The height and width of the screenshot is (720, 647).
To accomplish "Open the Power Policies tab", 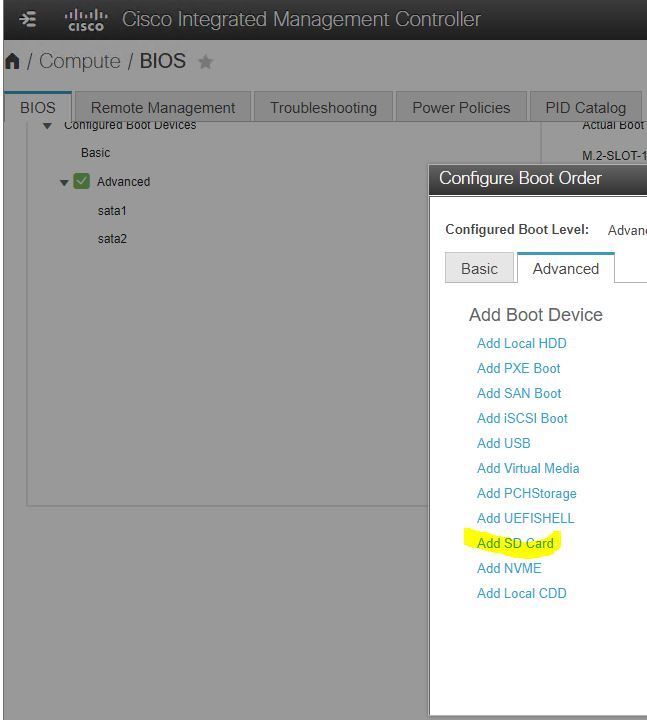I will click(x=461, y=107).
